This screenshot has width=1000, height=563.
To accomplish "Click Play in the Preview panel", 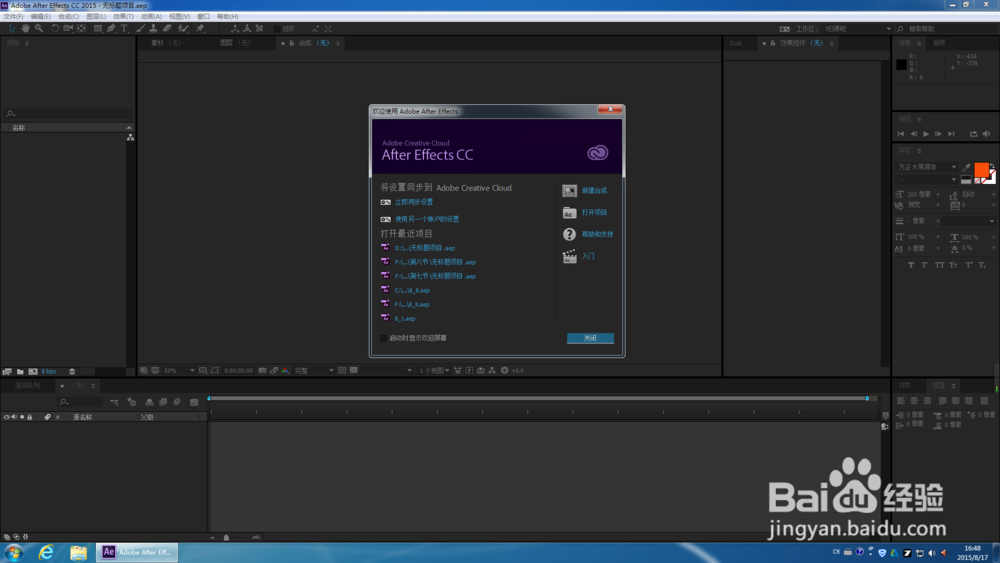I will point(926,134).
